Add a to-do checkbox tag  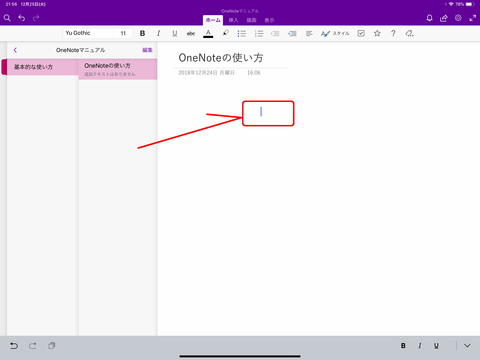click(x=361, y=33)
